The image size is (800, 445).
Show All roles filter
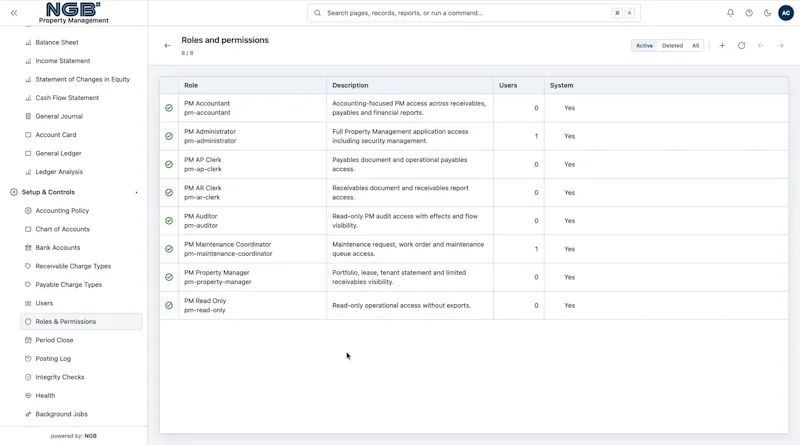695,45
